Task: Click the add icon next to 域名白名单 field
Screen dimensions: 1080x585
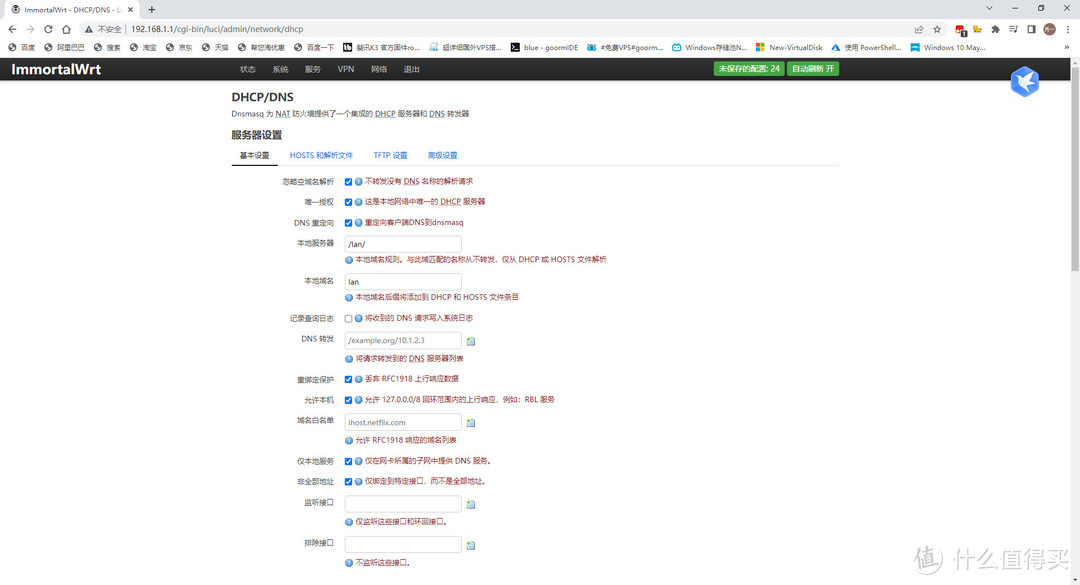Action: point(471,423)
